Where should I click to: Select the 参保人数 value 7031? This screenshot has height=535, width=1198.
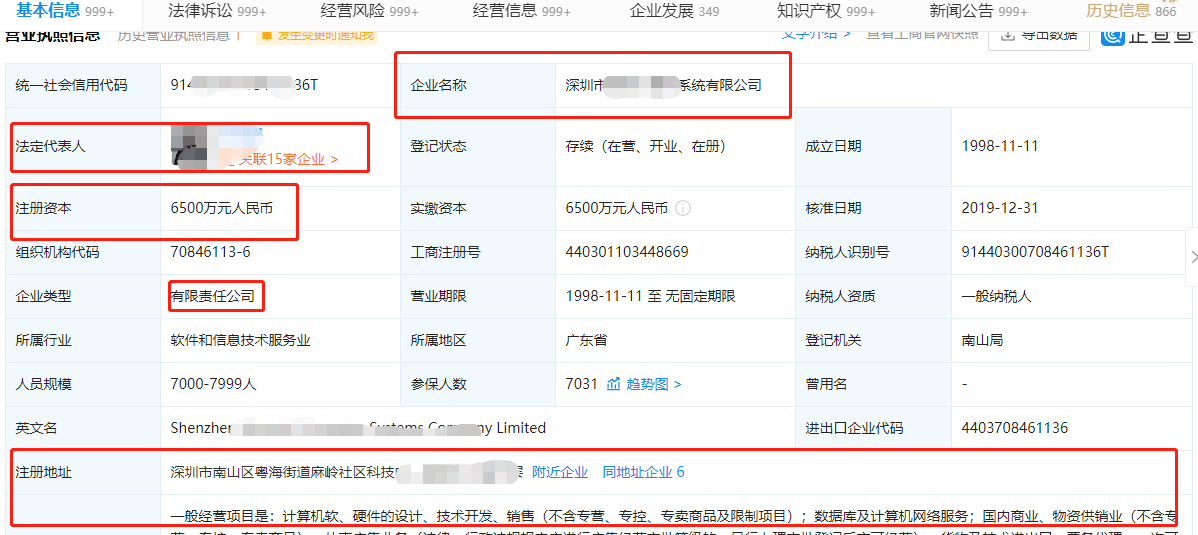pos(581,384)
